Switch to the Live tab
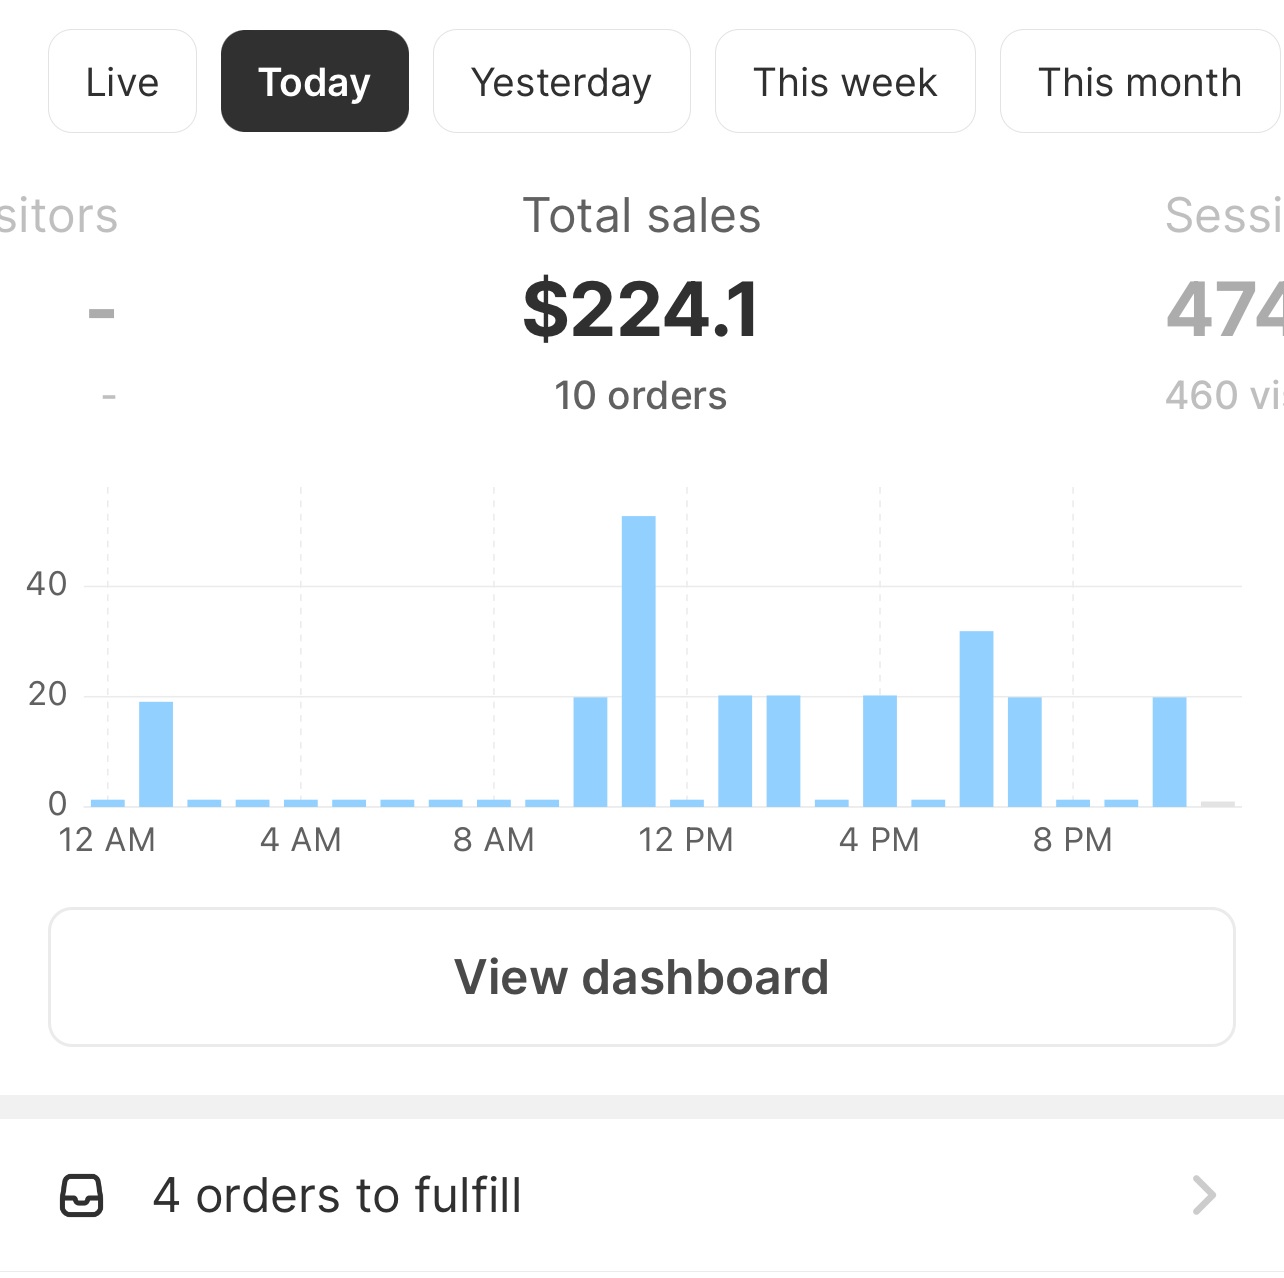 click(x=122, y=81)
